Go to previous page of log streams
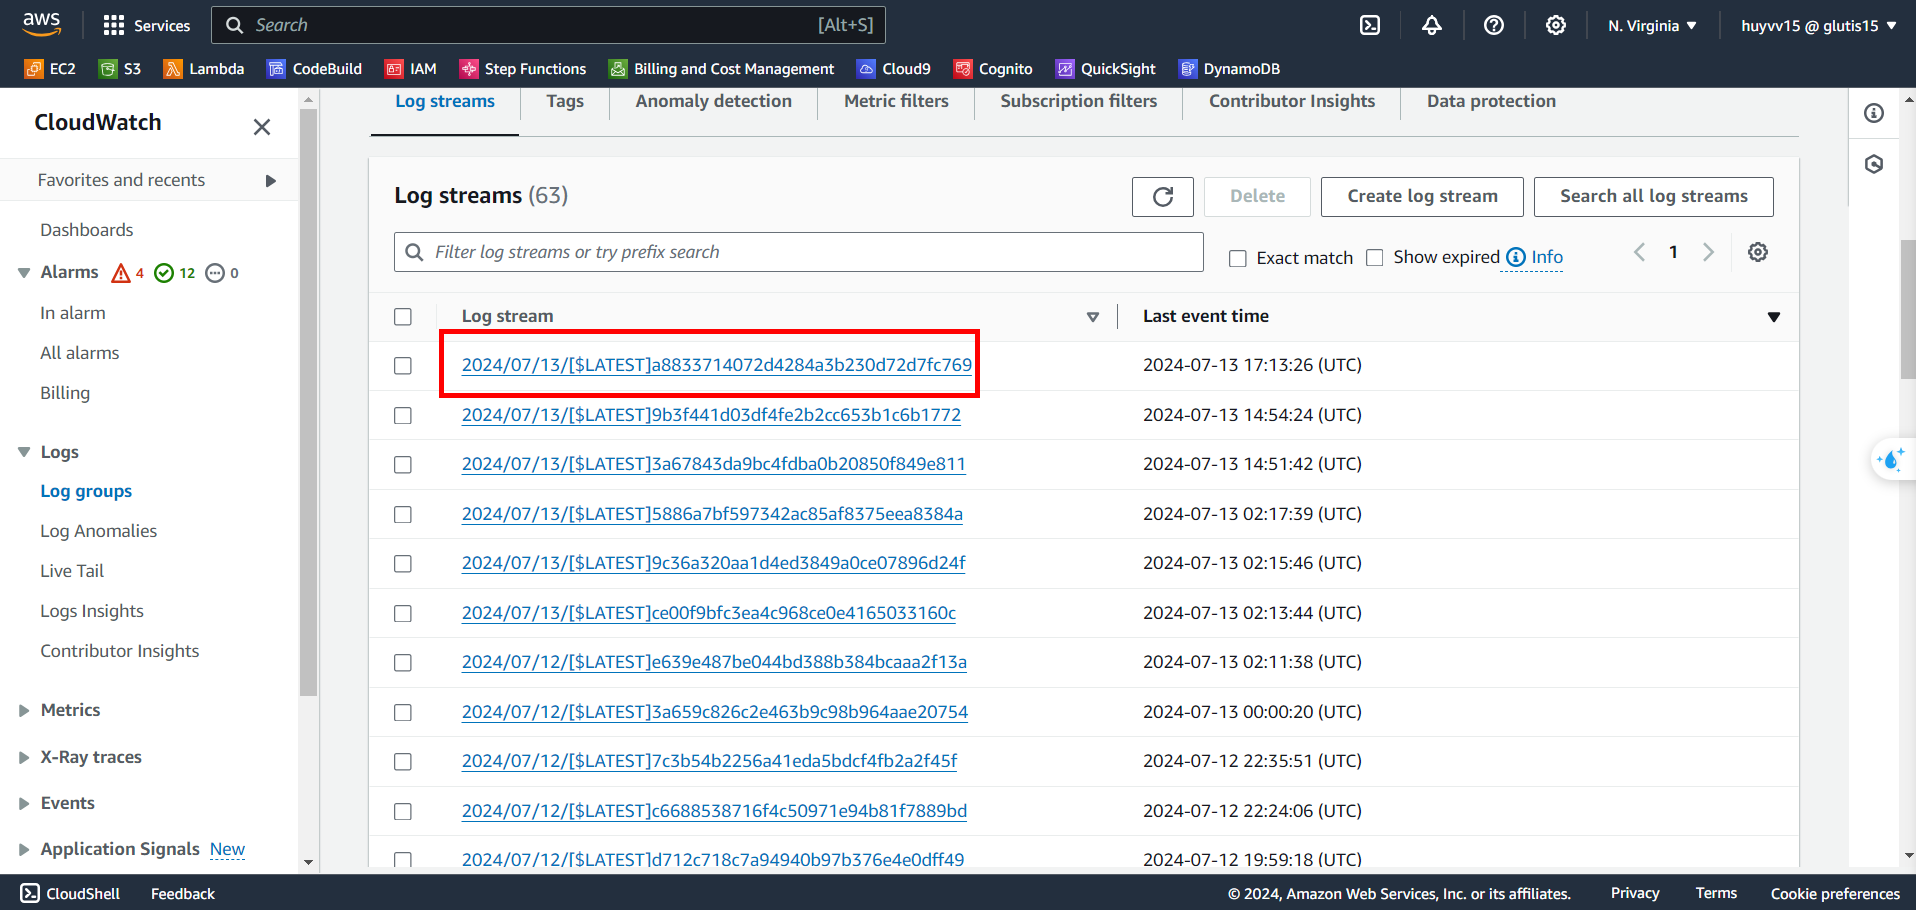Viewport: 1916px width, 910px height. (x=1640, y=252)
